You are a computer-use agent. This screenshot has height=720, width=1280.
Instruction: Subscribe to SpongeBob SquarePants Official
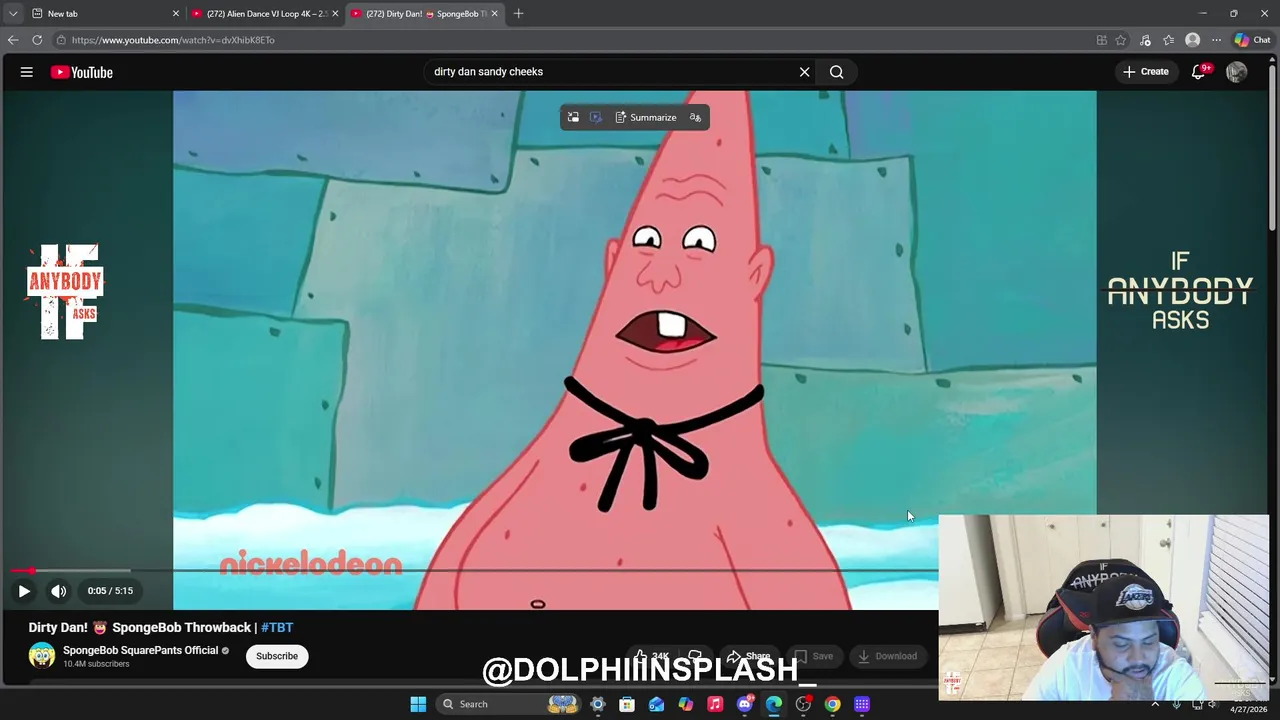pyautogui.click(x=277, y=656)
